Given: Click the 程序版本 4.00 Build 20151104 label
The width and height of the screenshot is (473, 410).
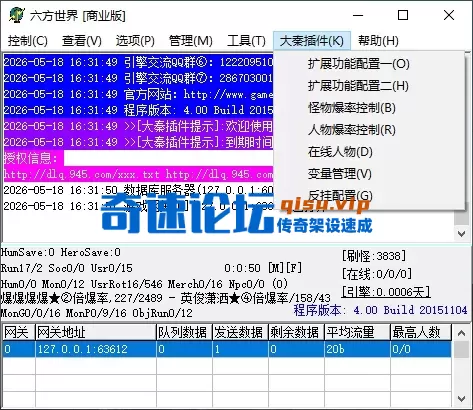Looking at the screenshot, I should tap(380, 310).
